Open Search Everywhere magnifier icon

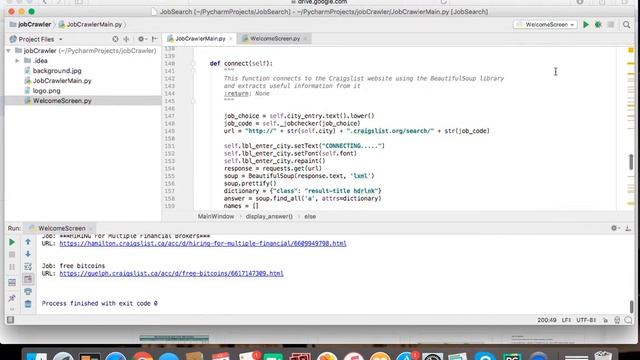627,25
